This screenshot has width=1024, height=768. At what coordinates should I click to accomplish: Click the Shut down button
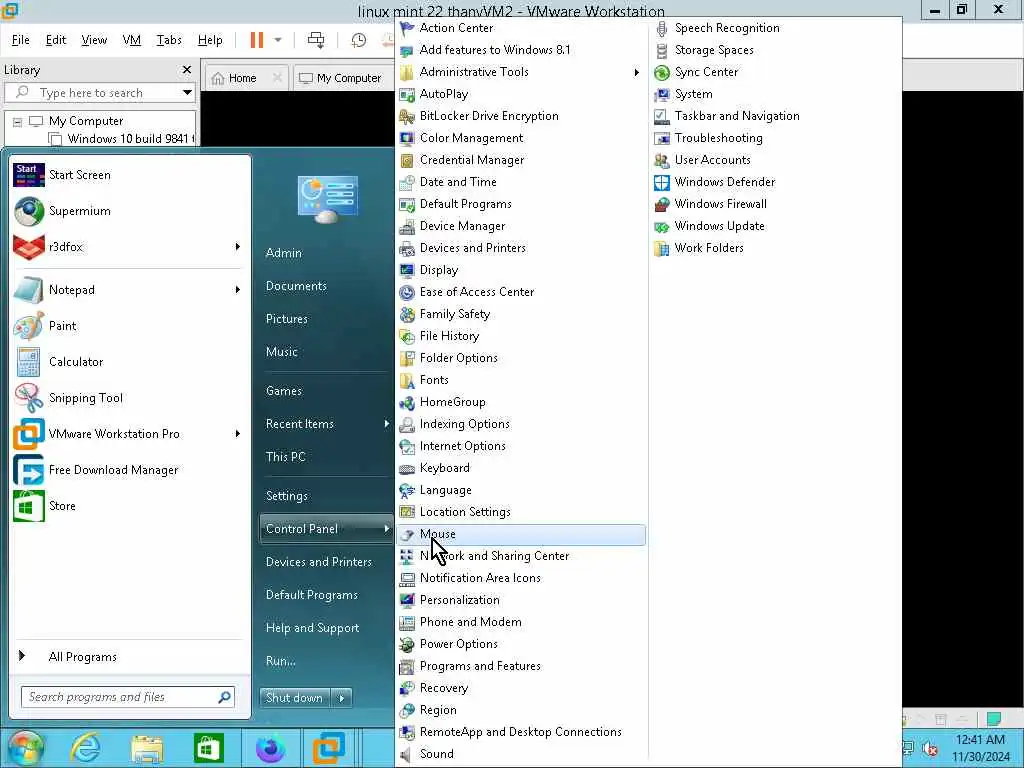click(295, 698)
